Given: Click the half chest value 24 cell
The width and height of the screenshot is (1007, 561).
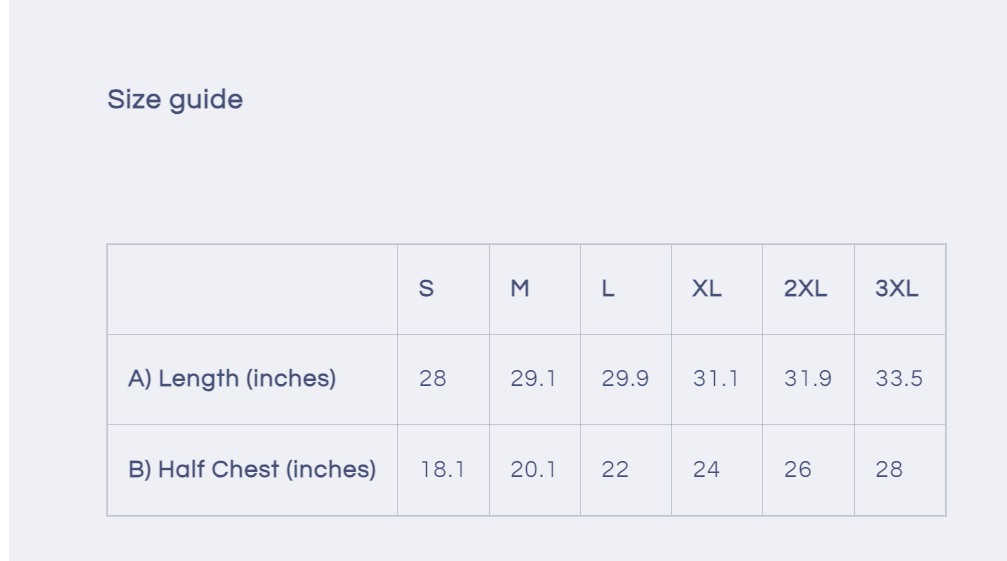Looking at the screenshot, I should (x=706, y=469).
